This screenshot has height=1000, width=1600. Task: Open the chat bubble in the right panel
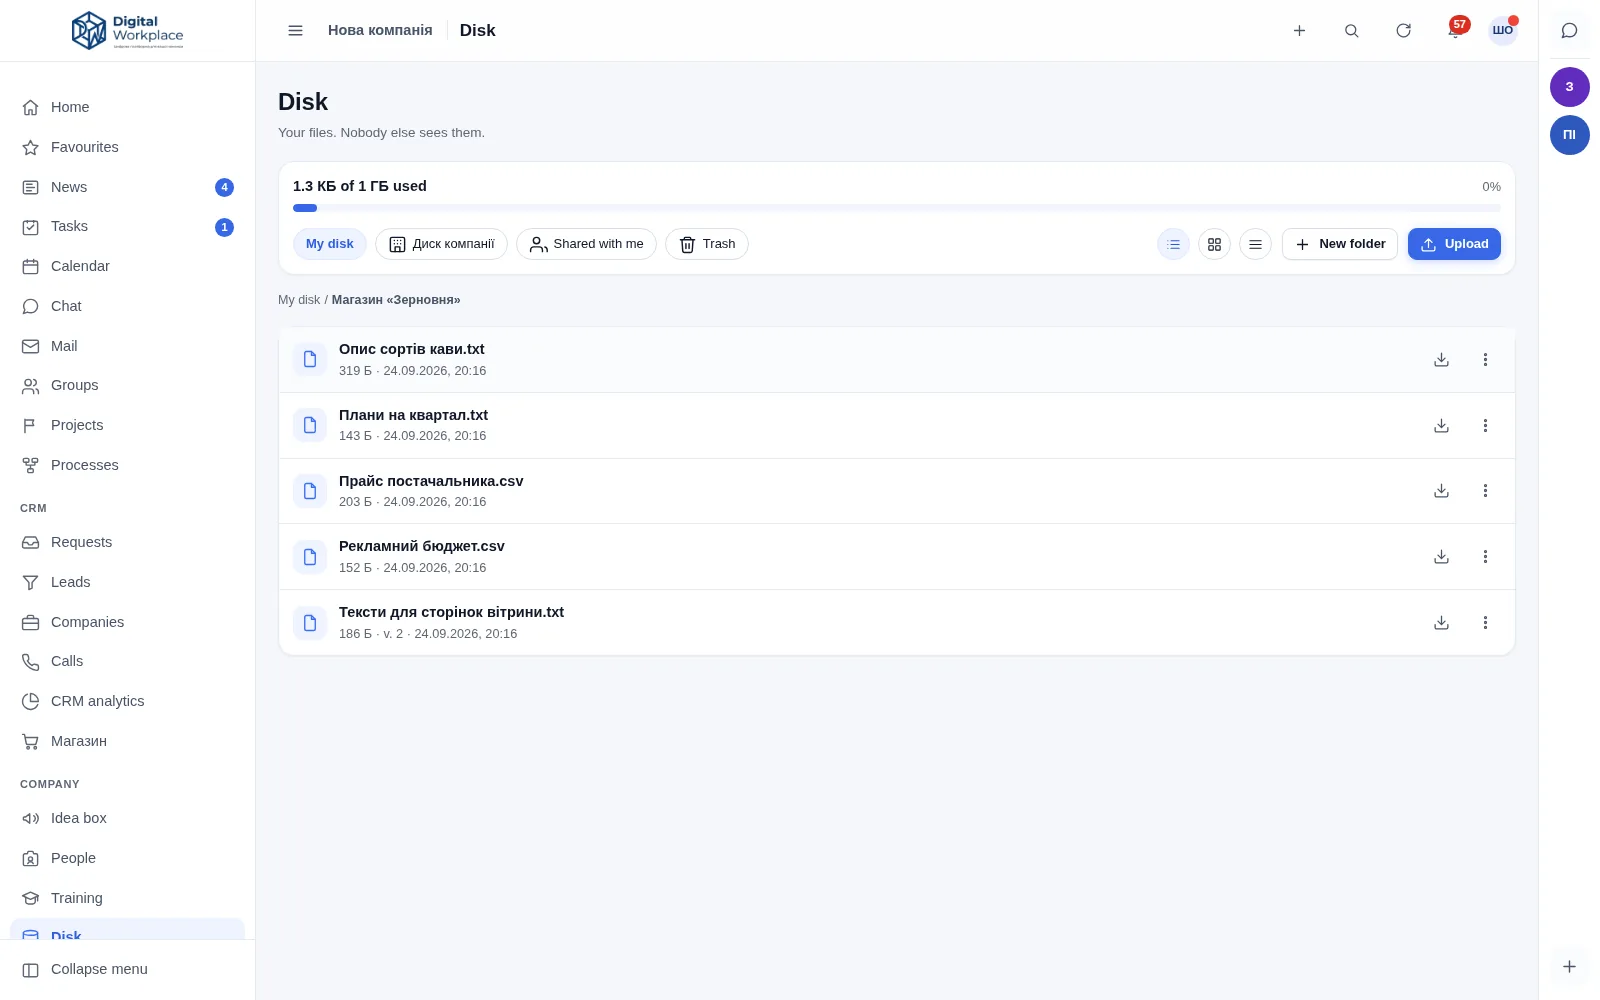pos(1569,31)
